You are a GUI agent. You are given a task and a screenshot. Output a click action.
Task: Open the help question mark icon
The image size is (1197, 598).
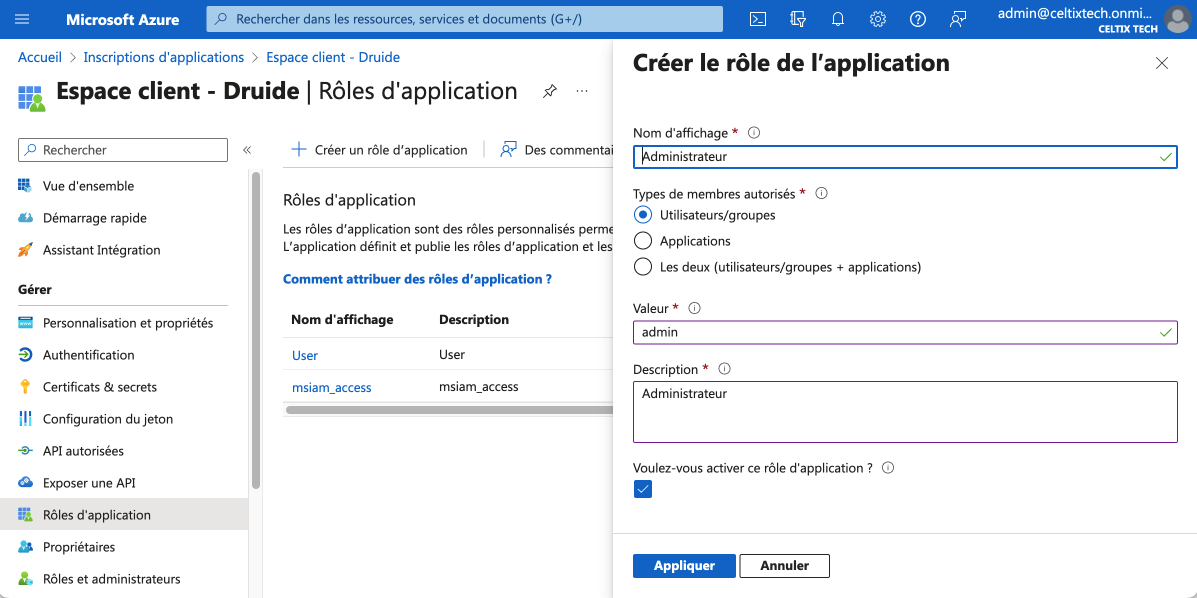[x=918, y=19]
